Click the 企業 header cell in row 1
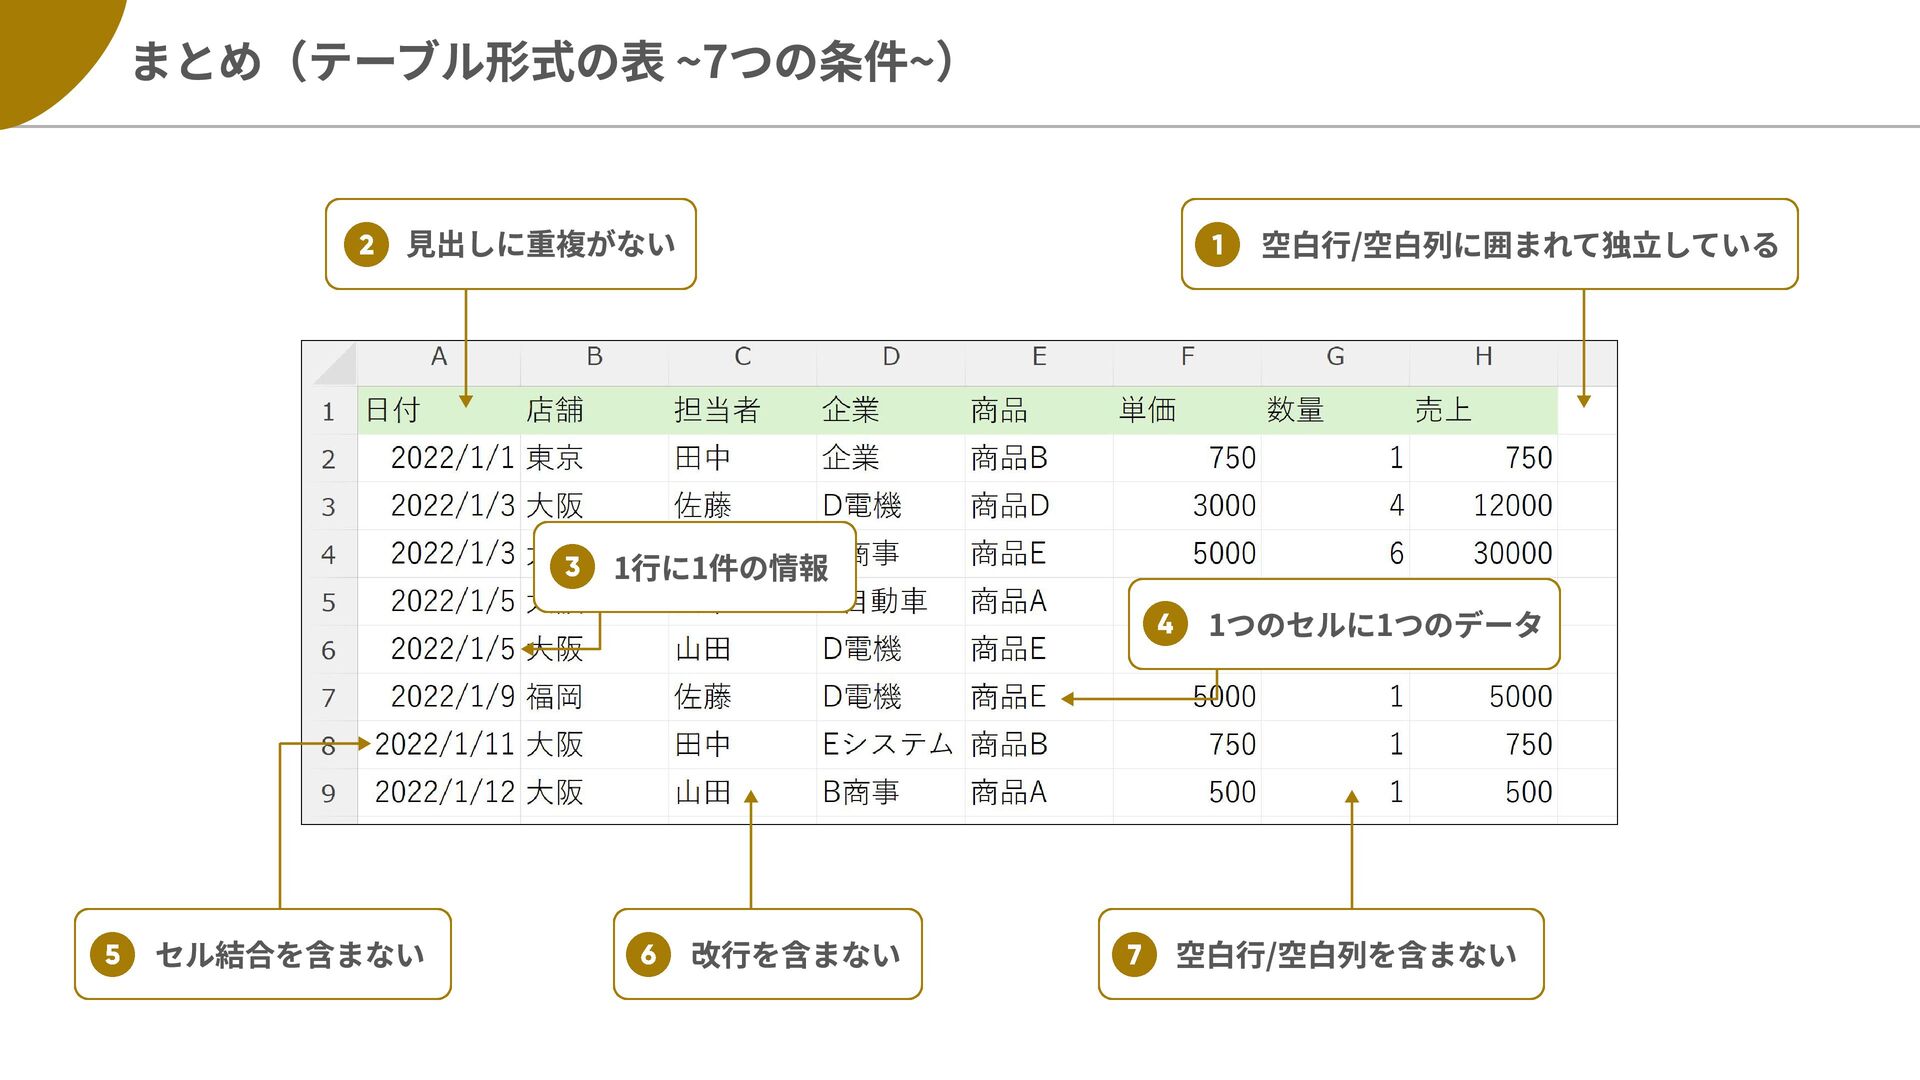Screen dimensions: 1920x1080 890,410
